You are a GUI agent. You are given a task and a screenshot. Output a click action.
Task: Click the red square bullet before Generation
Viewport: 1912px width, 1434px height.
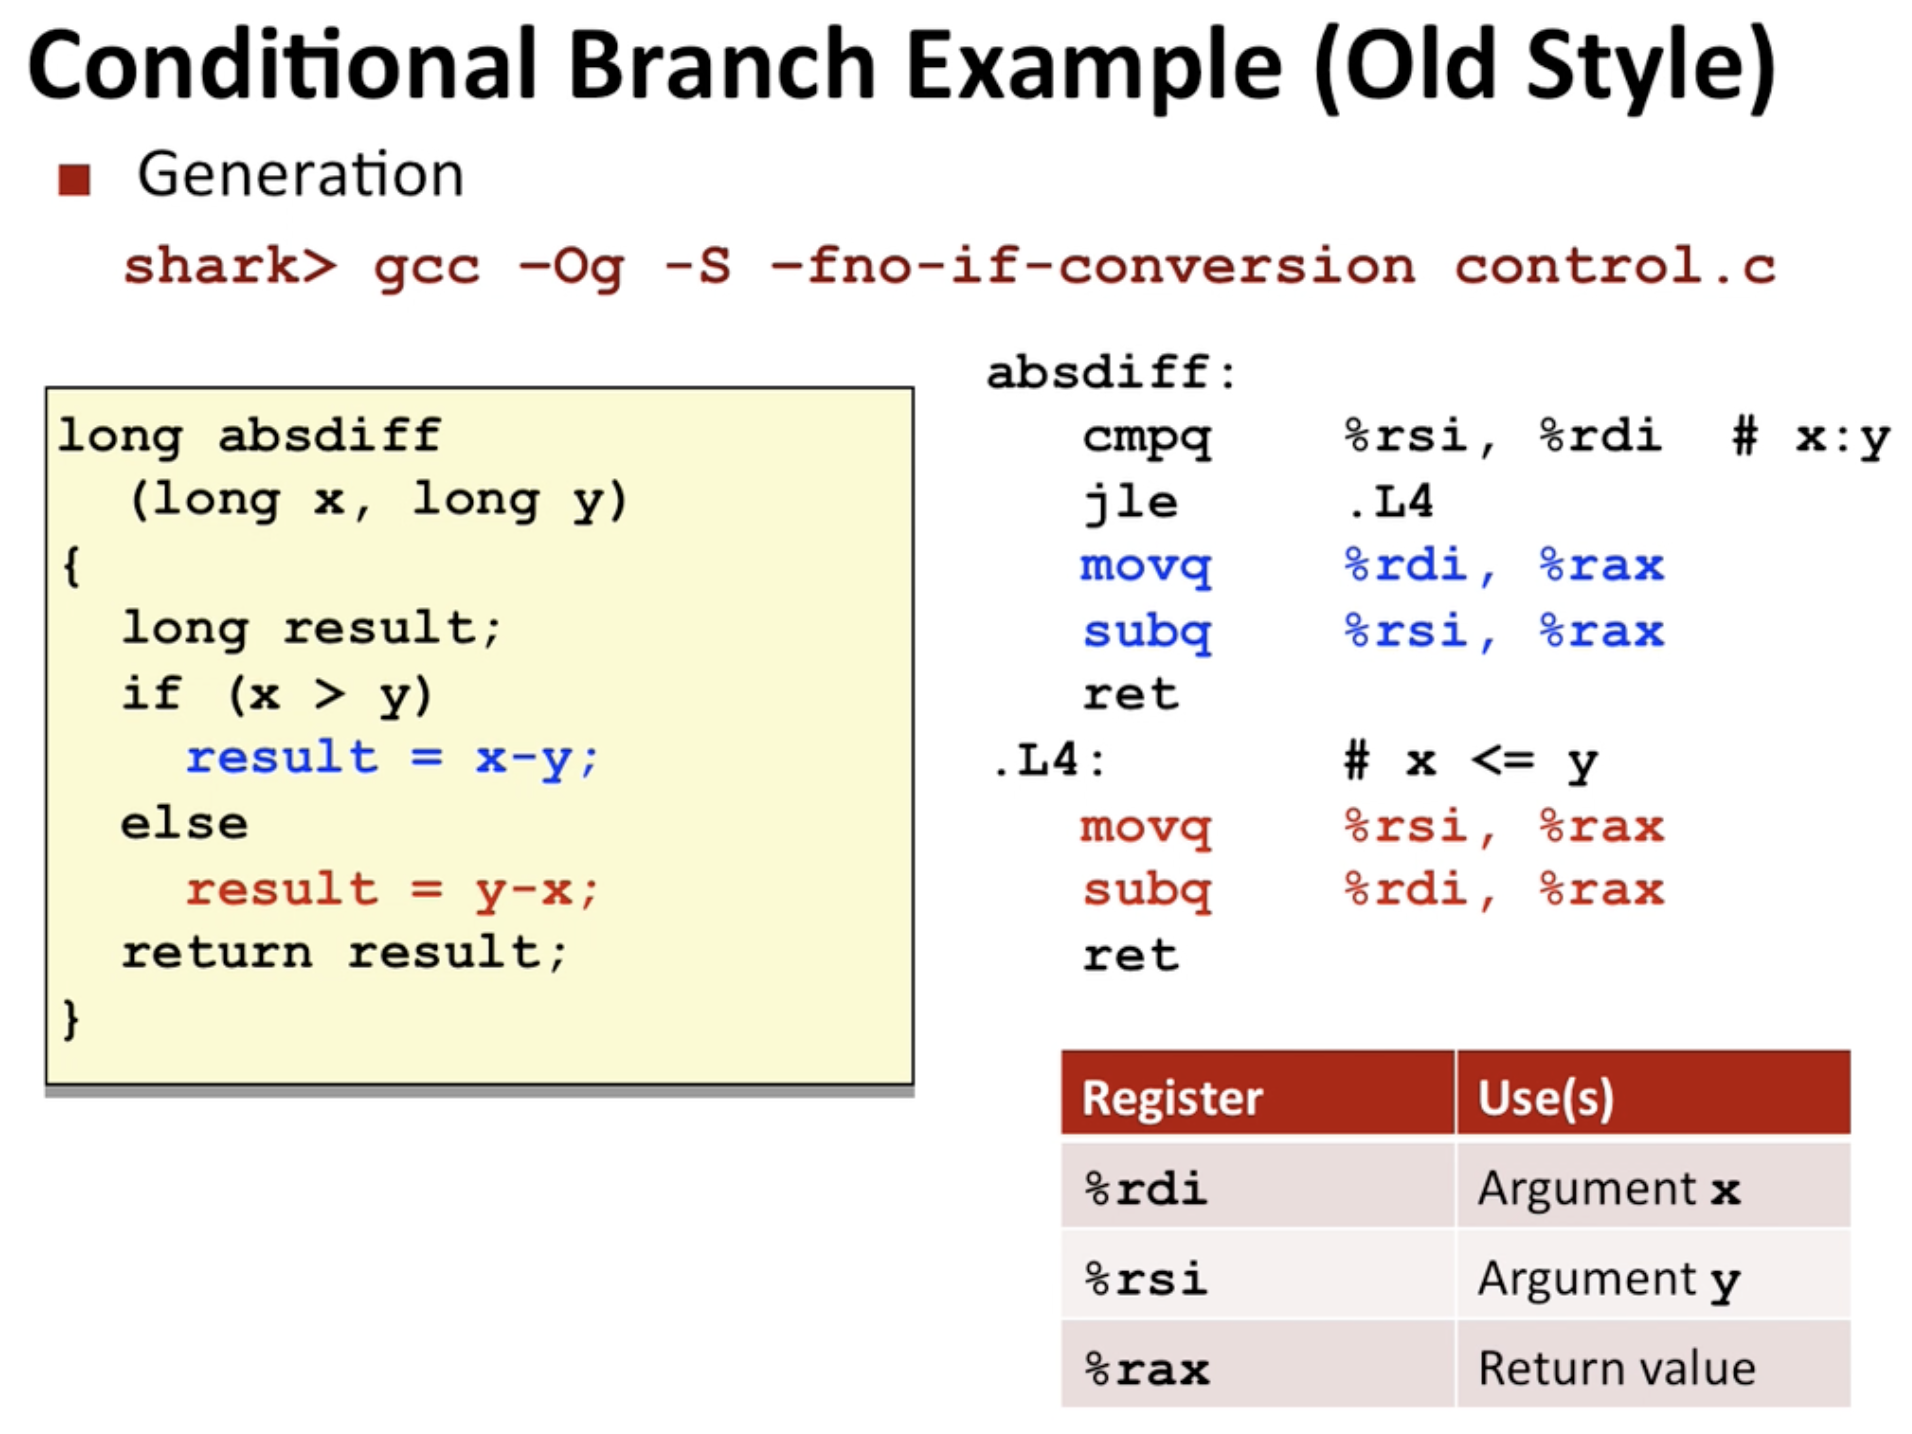pyautogui.click(x=75, y=180)
